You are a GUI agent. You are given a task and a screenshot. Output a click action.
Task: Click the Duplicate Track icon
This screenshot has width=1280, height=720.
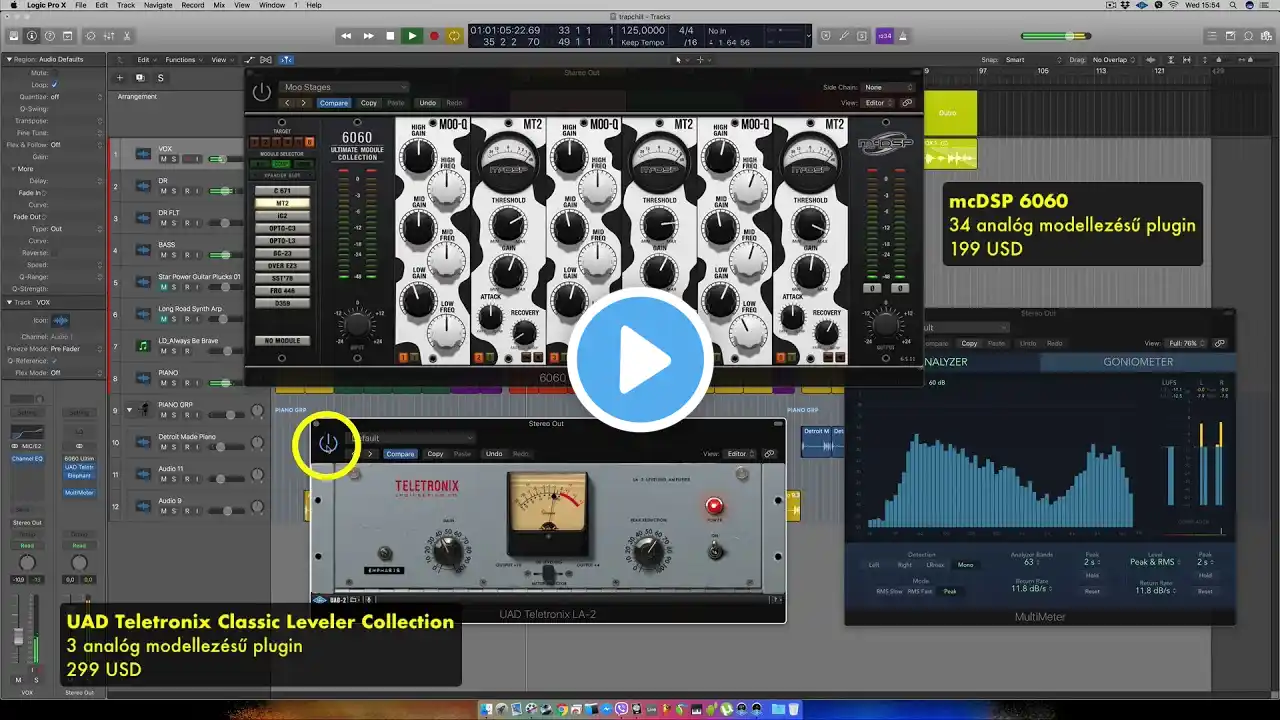pos(140,78)
